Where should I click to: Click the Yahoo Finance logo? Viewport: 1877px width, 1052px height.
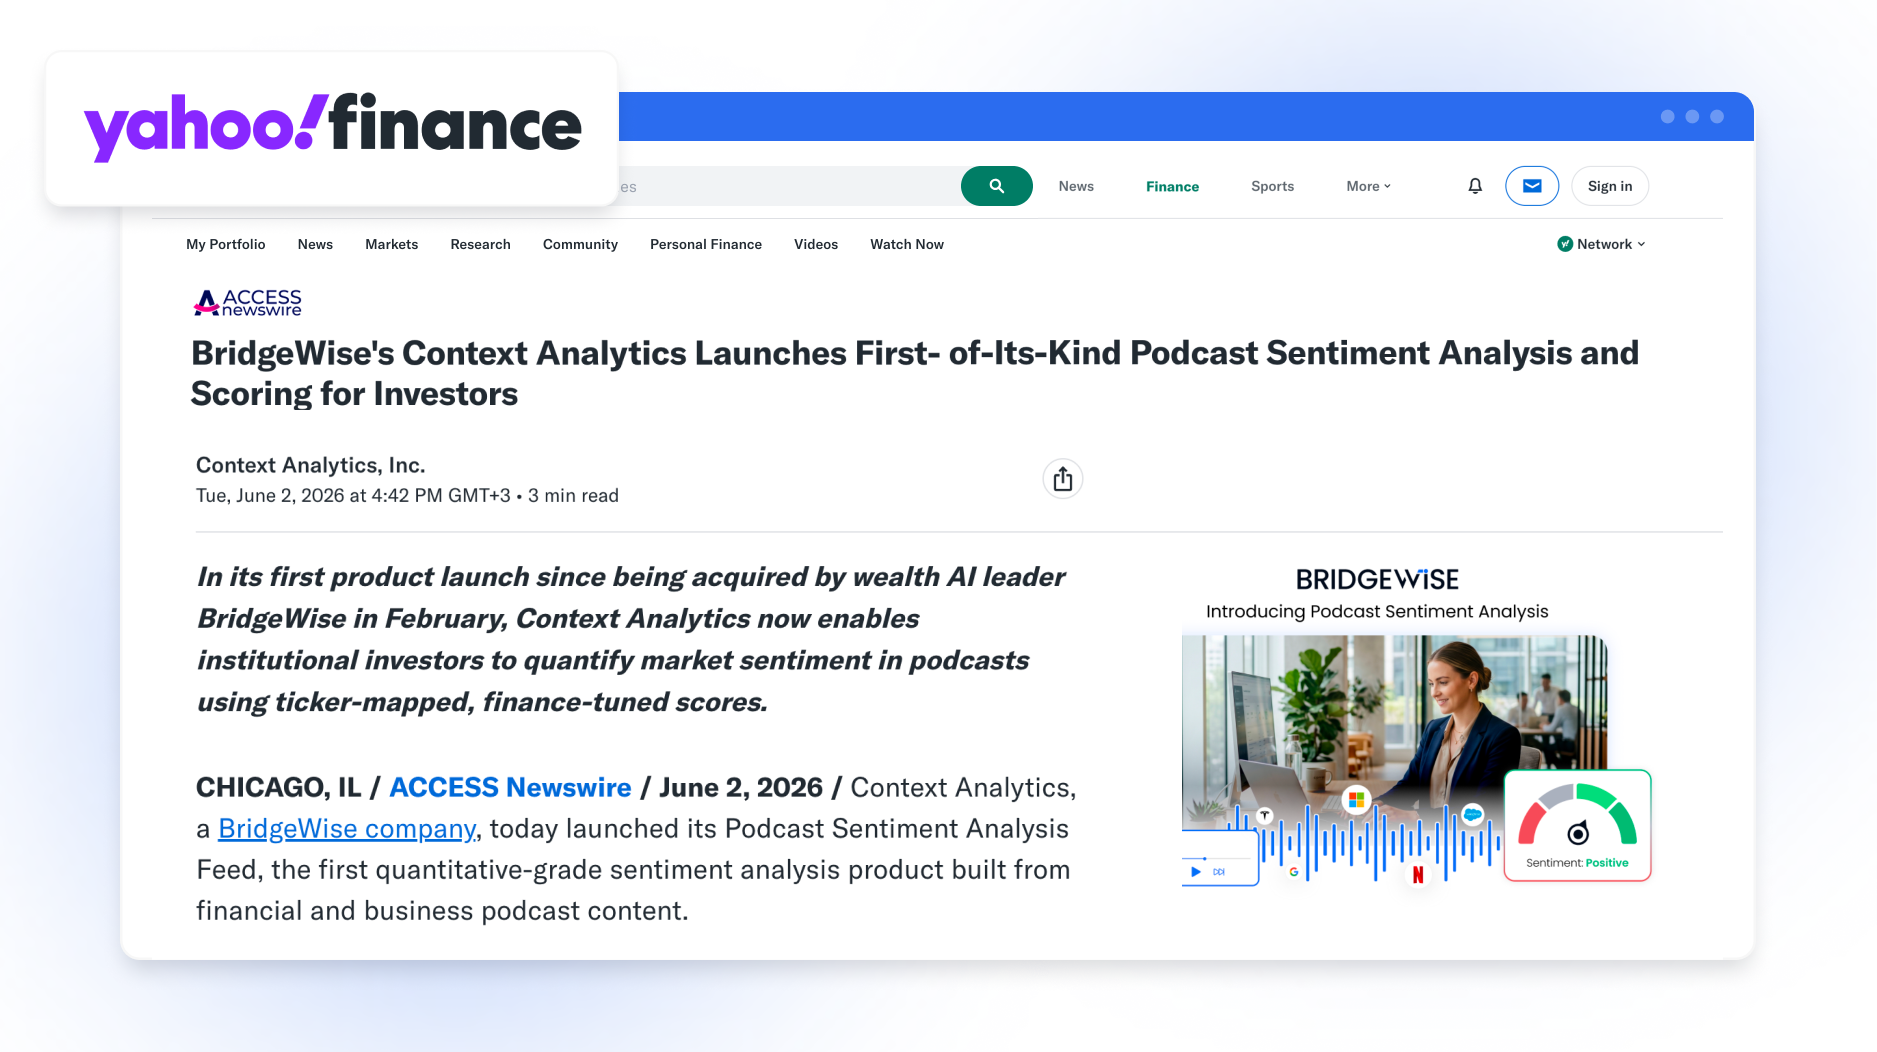click(332, 128)
